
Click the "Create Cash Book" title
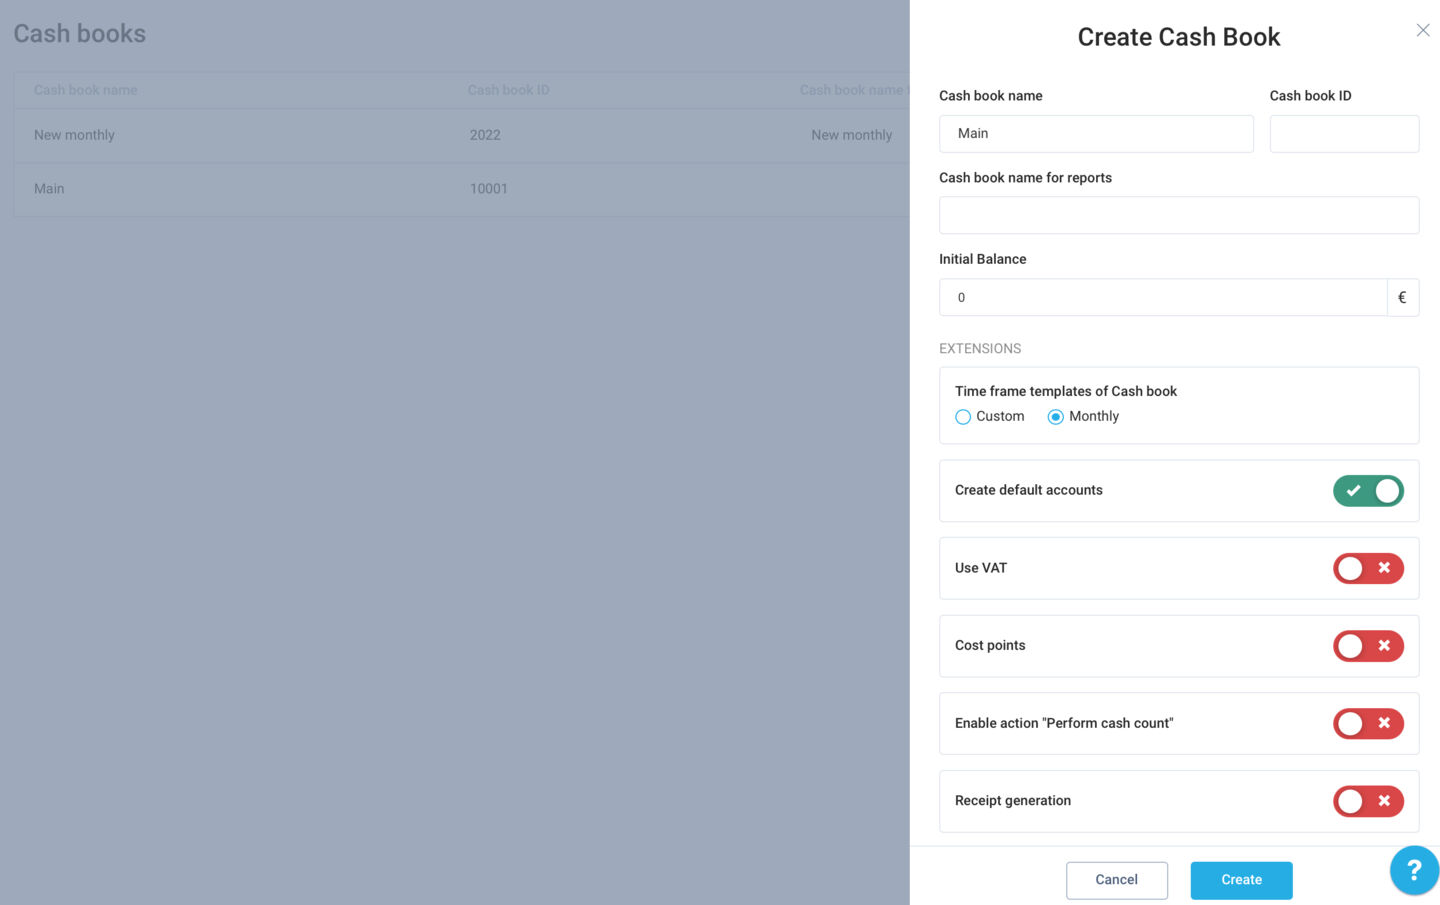click(x=1179, y=37)
